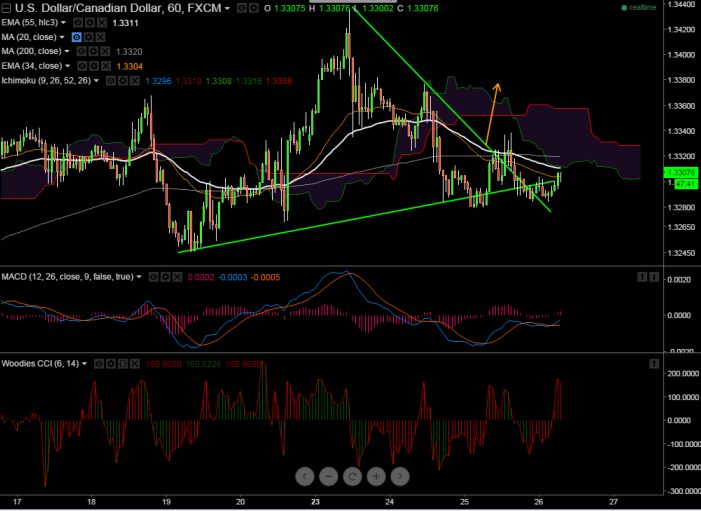The image size is (701, 511).
Task: Remove the MACD indicator pane
Action: point(177,277)
